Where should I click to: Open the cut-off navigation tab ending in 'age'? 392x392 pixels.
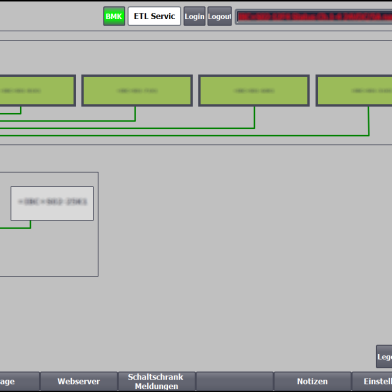coord(19,382)
